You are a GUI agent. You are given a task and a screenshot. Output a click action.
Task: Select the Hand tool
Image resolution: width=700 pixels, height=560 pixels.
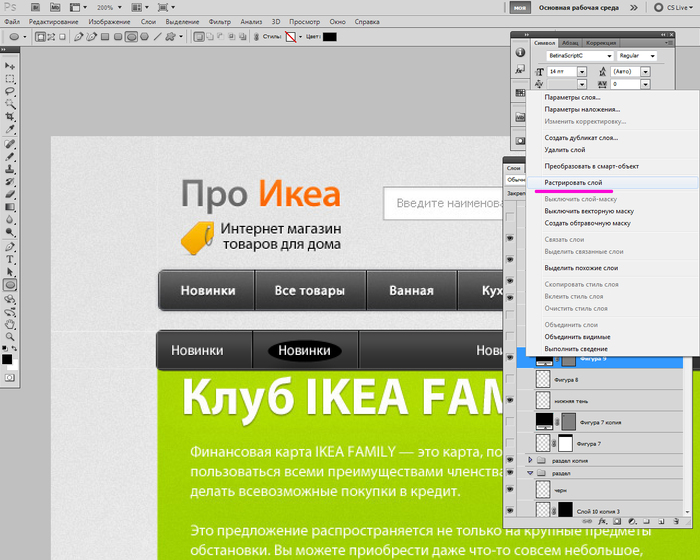click(x=10, y=324)
